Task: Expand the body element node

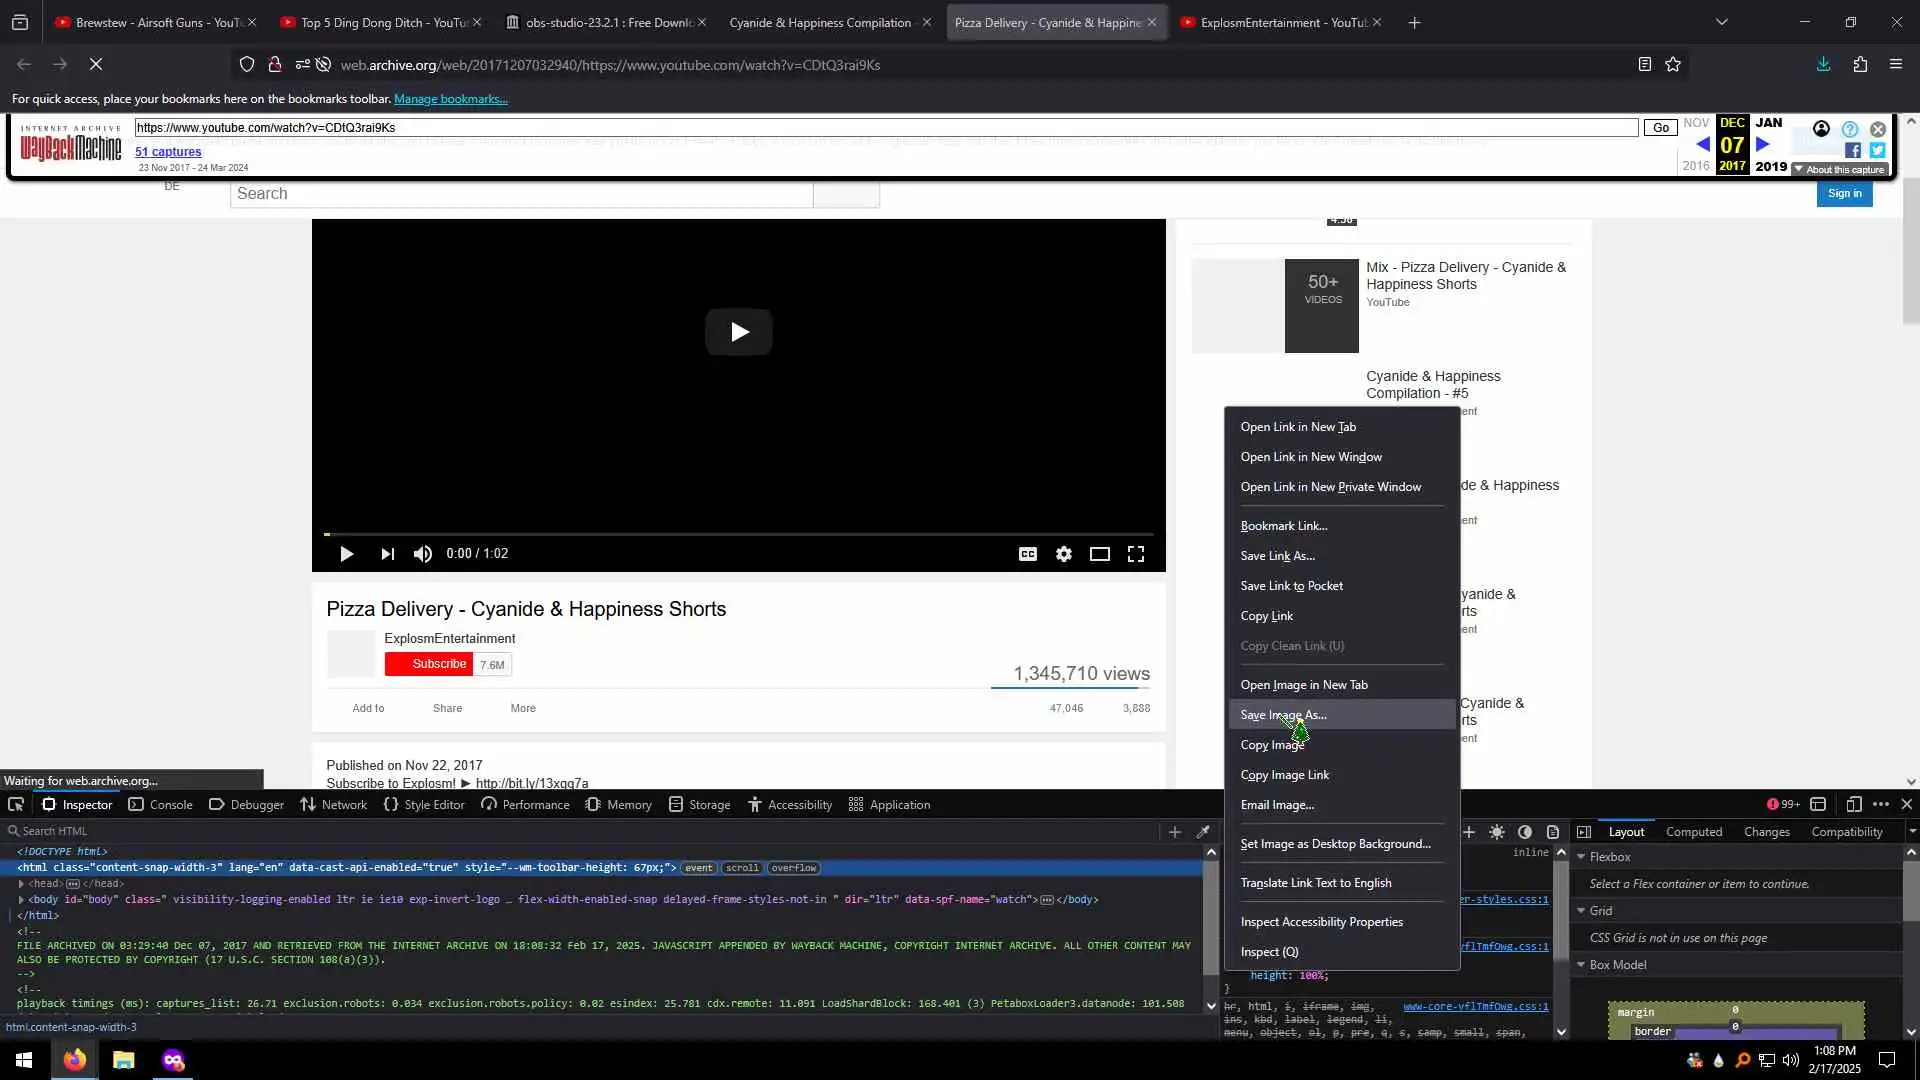Action: pos(21,899)
